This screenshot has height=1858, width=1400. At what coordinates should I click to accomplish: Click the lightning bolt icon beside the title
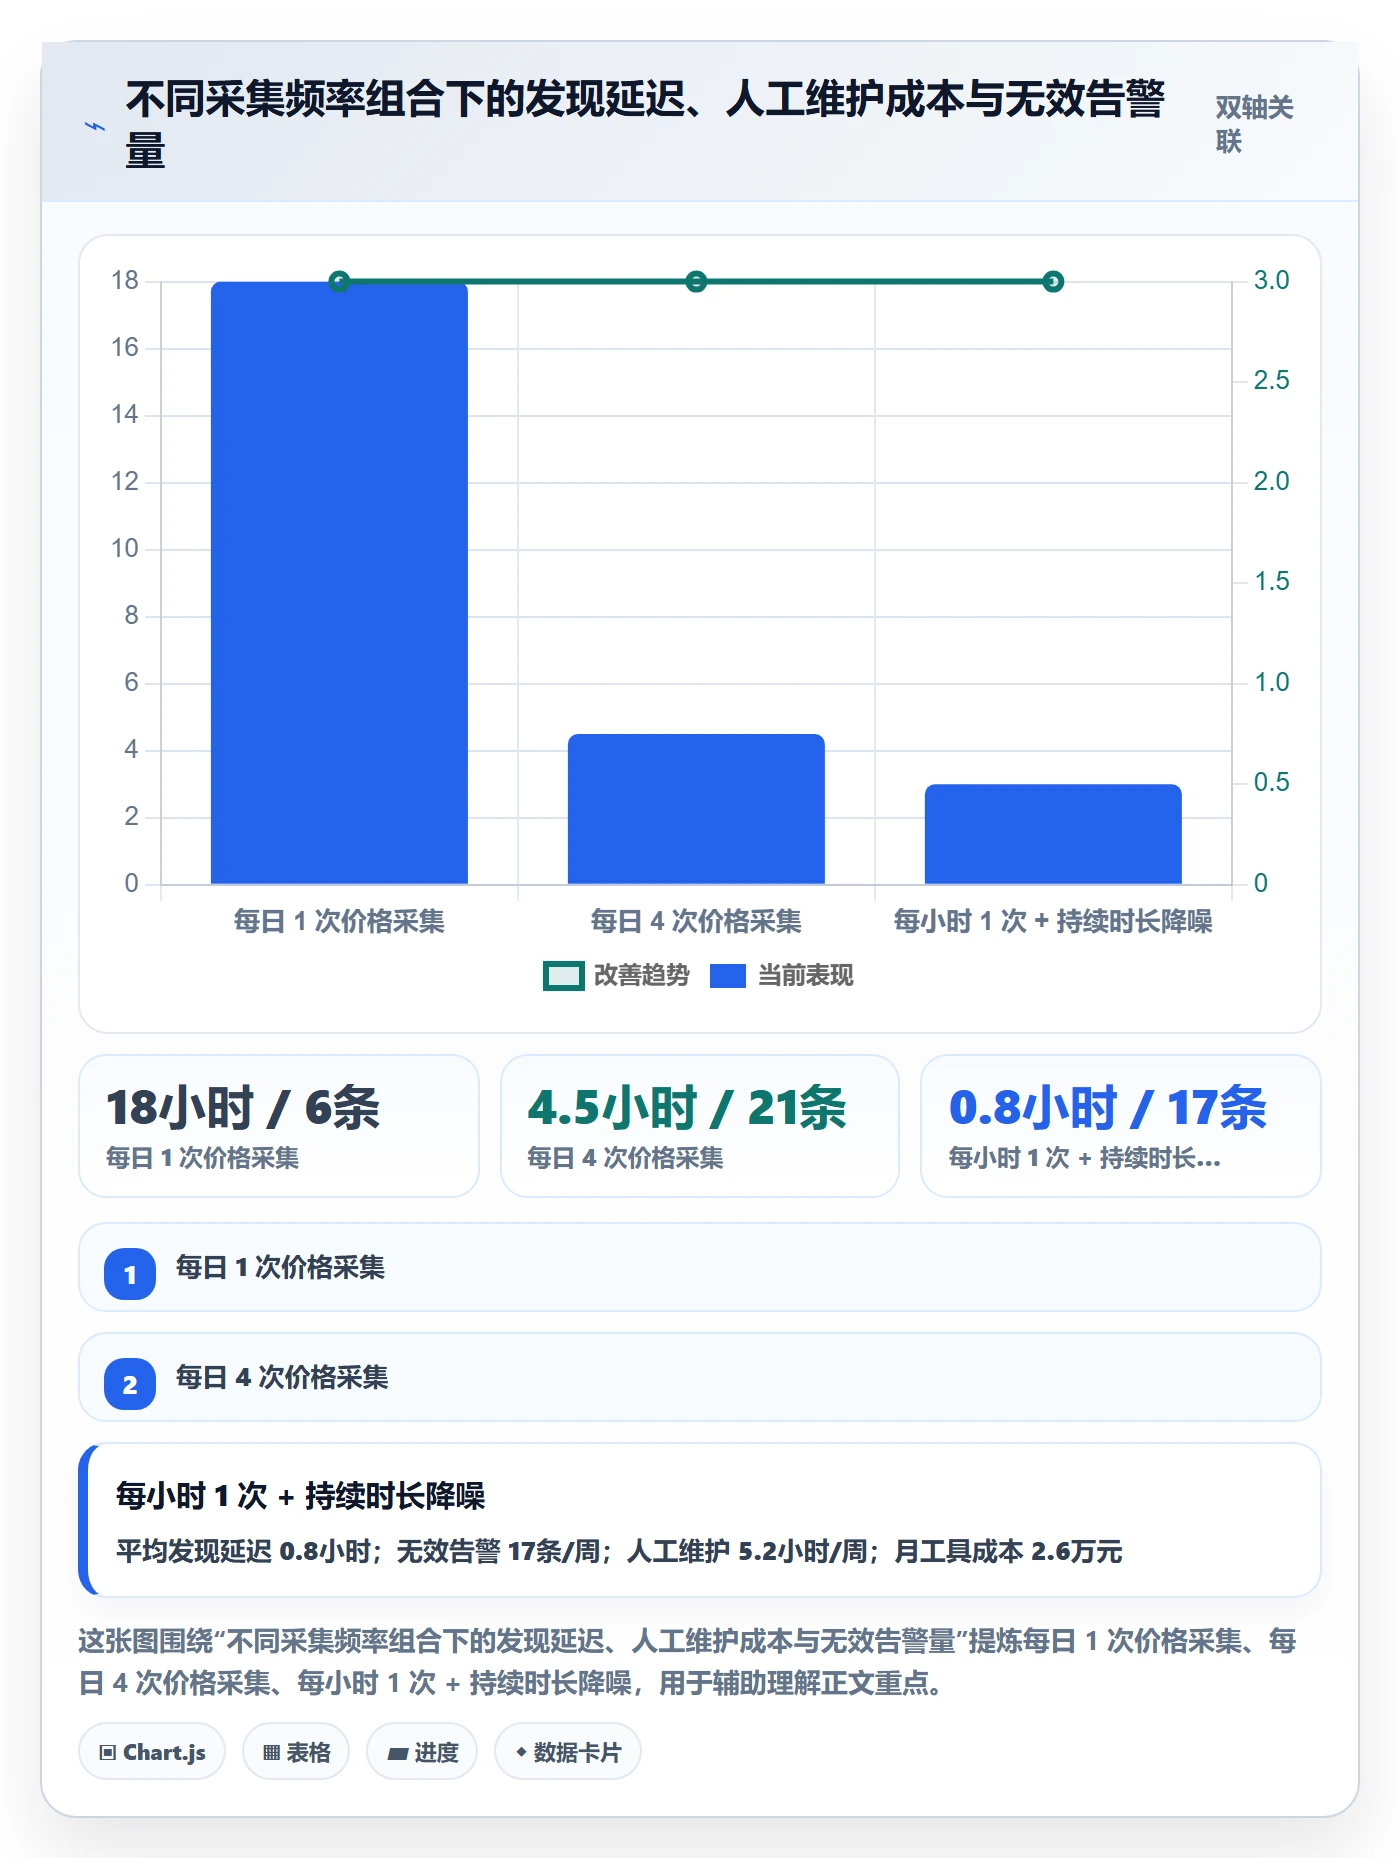tap(95, 126)
